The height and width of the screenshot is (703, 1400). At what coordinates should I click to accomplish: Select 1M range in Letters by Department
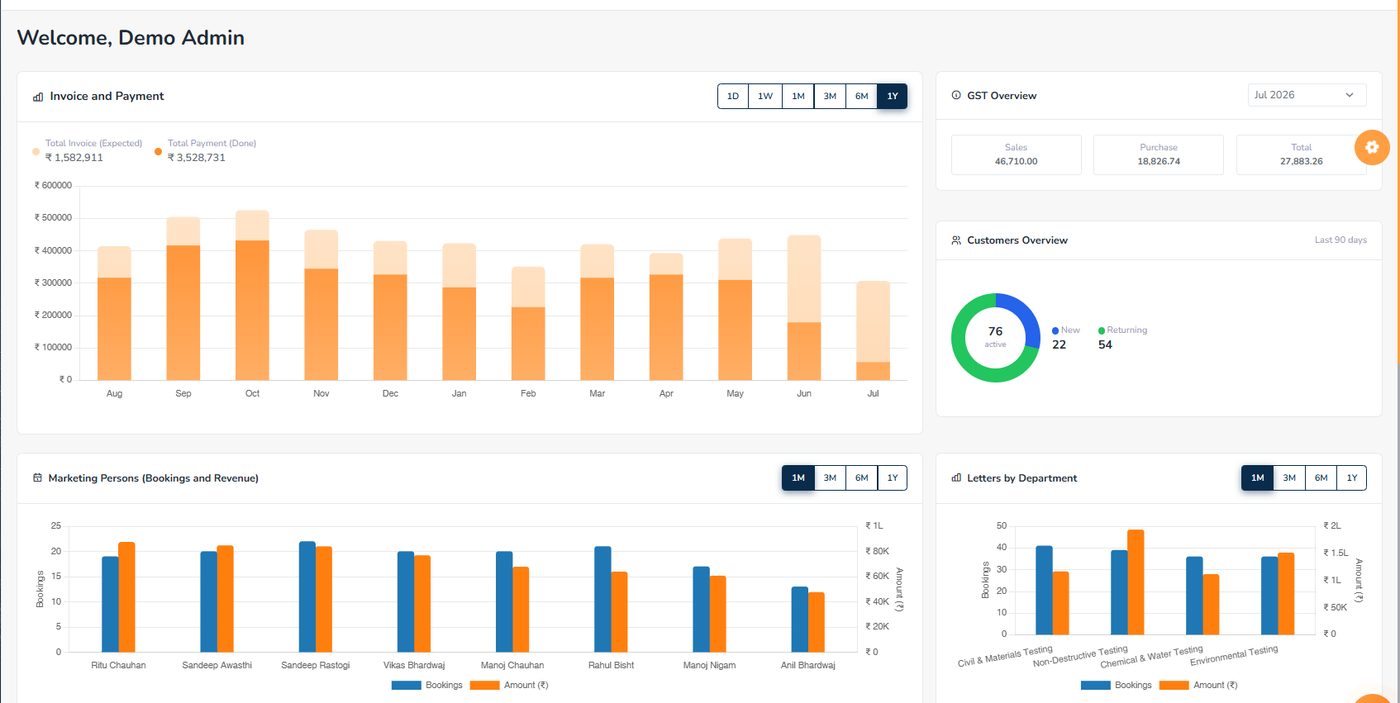[x=1258, y=478]
